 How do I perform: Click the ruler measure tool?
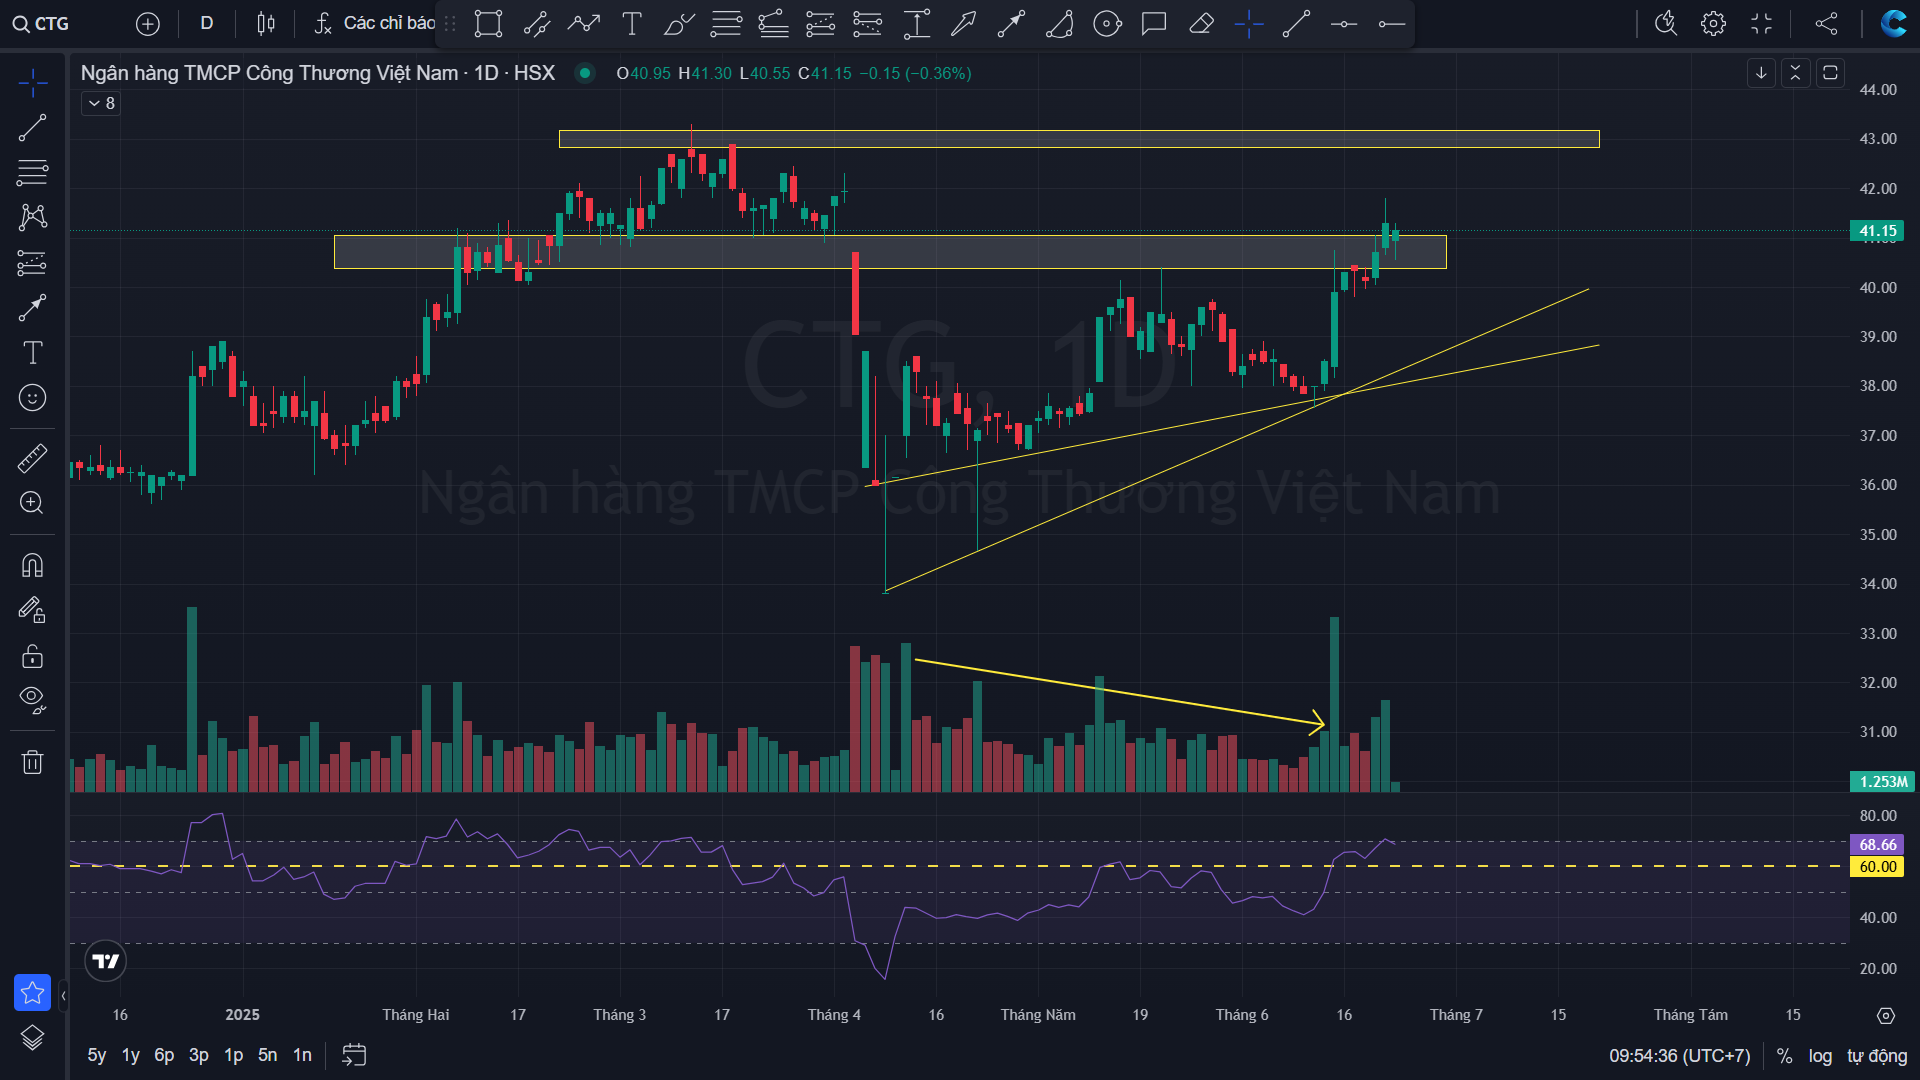pos(32,458)
